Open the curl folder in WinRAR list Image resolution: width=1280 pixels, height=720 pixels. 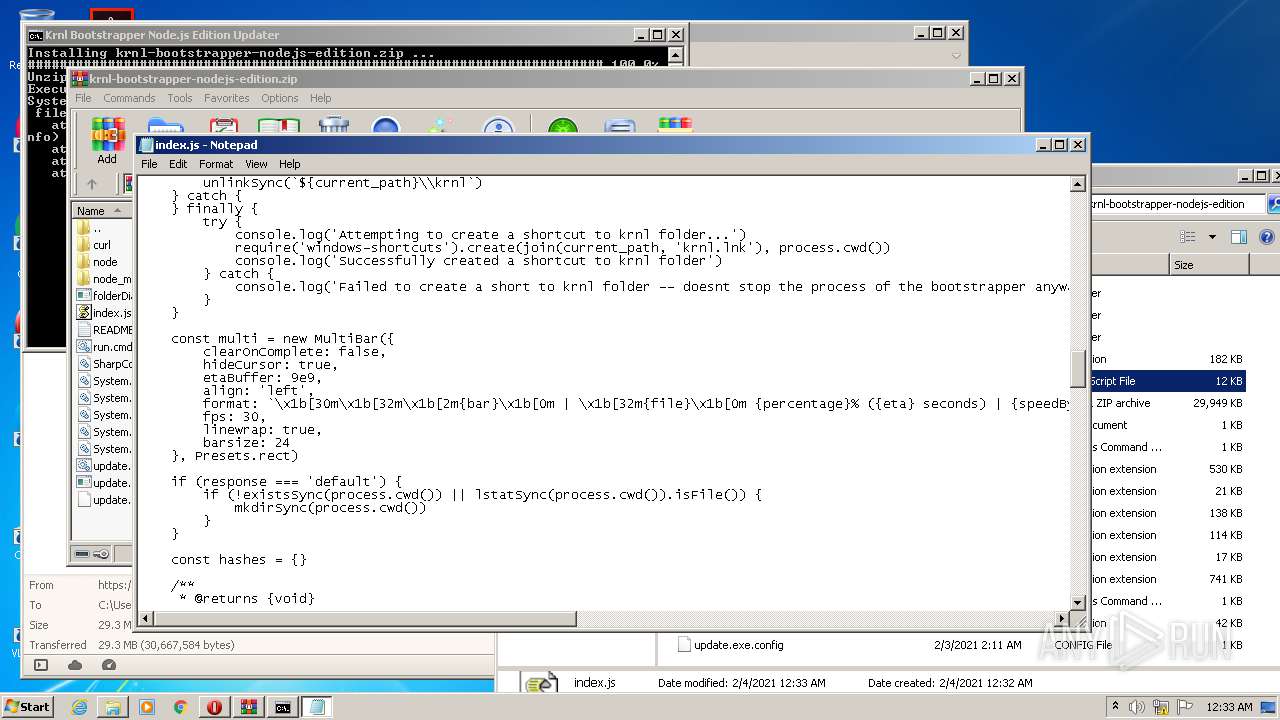(x=102, y=245)
